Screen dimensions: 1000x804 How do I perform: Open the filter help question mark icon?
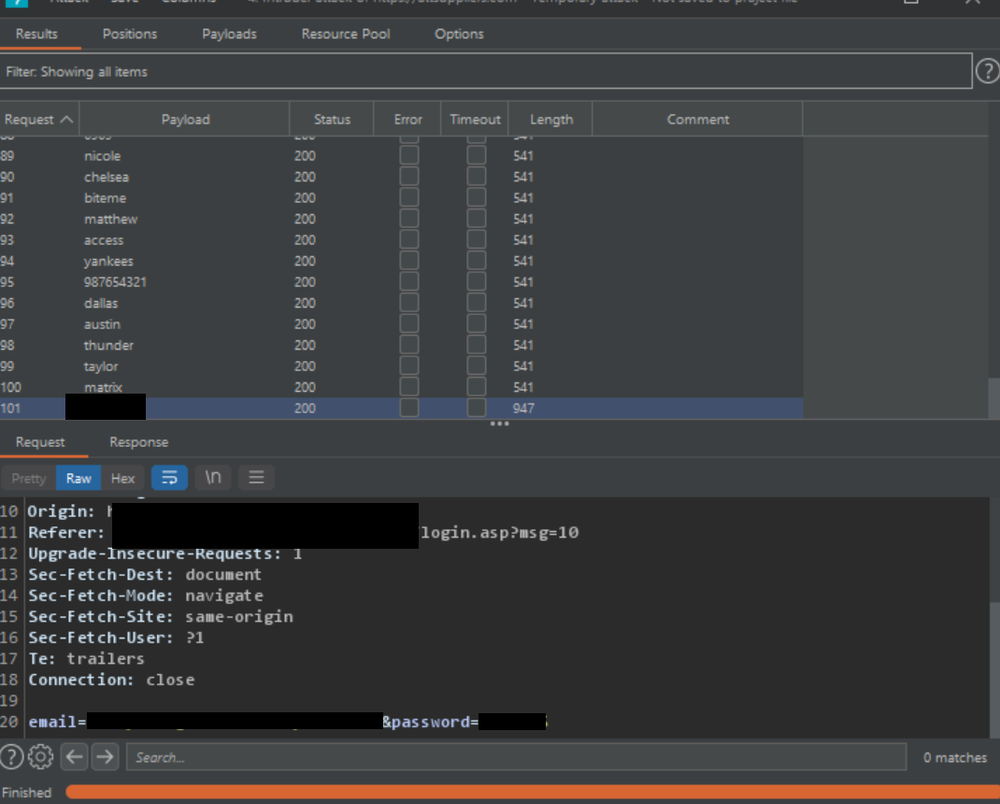click(989, 70)
